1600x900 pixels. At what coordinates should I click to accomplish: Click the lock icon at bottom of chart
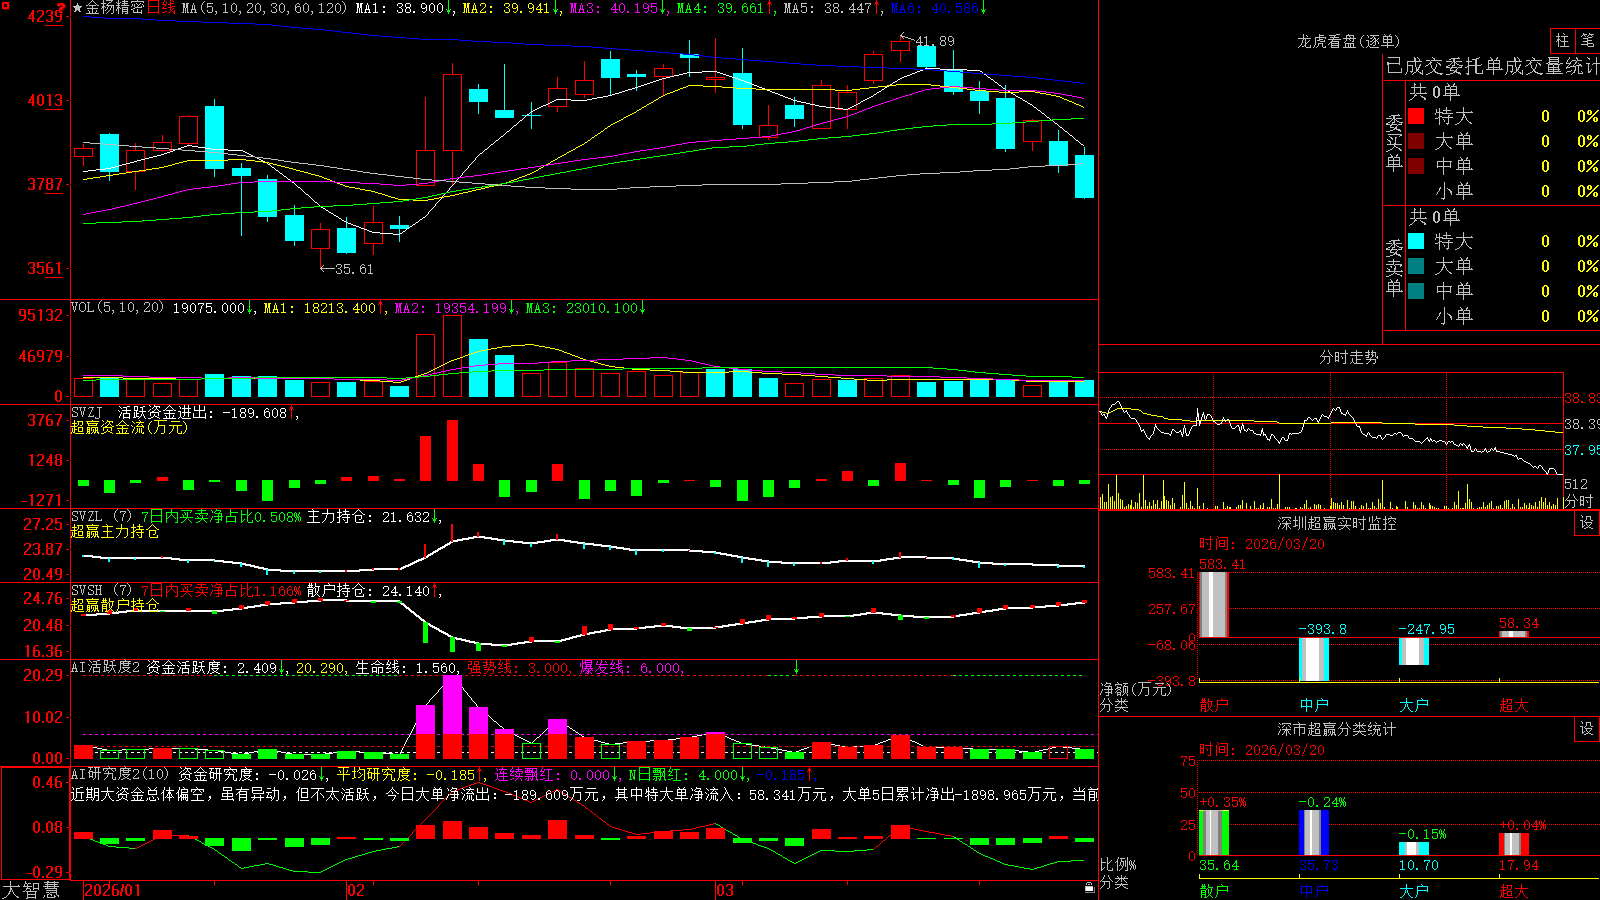[x=1089, y=887]
